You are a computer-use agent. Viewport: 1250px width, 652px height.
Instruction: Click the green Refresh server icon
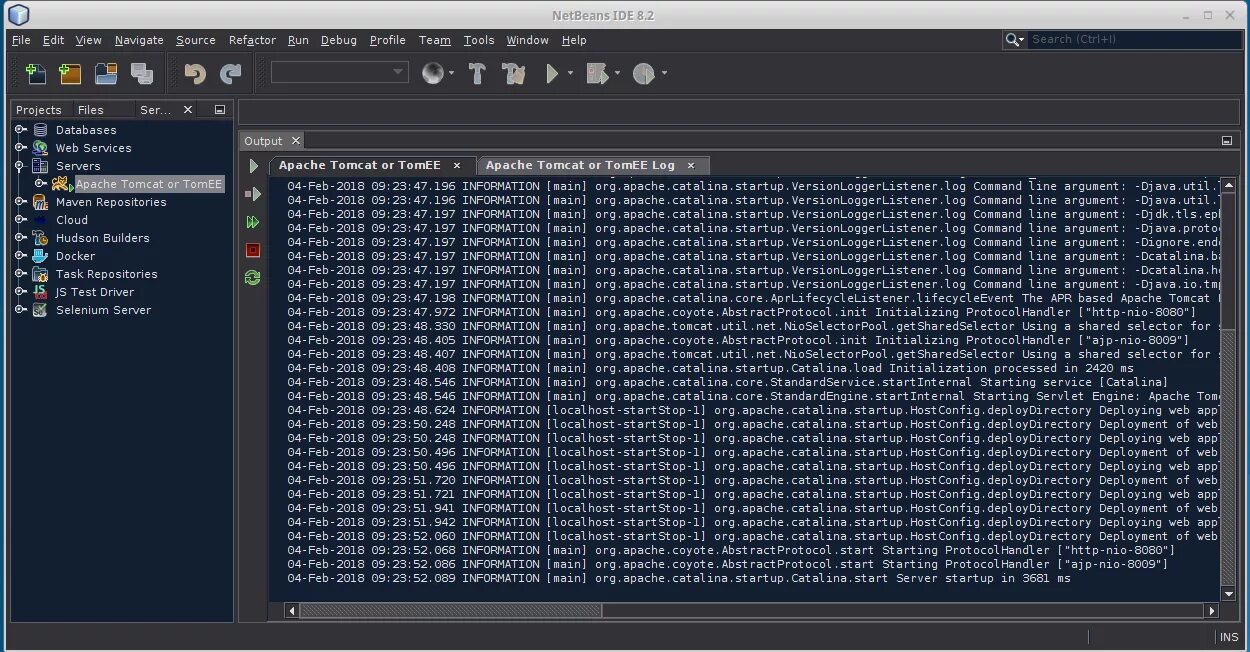coord(253,278)
